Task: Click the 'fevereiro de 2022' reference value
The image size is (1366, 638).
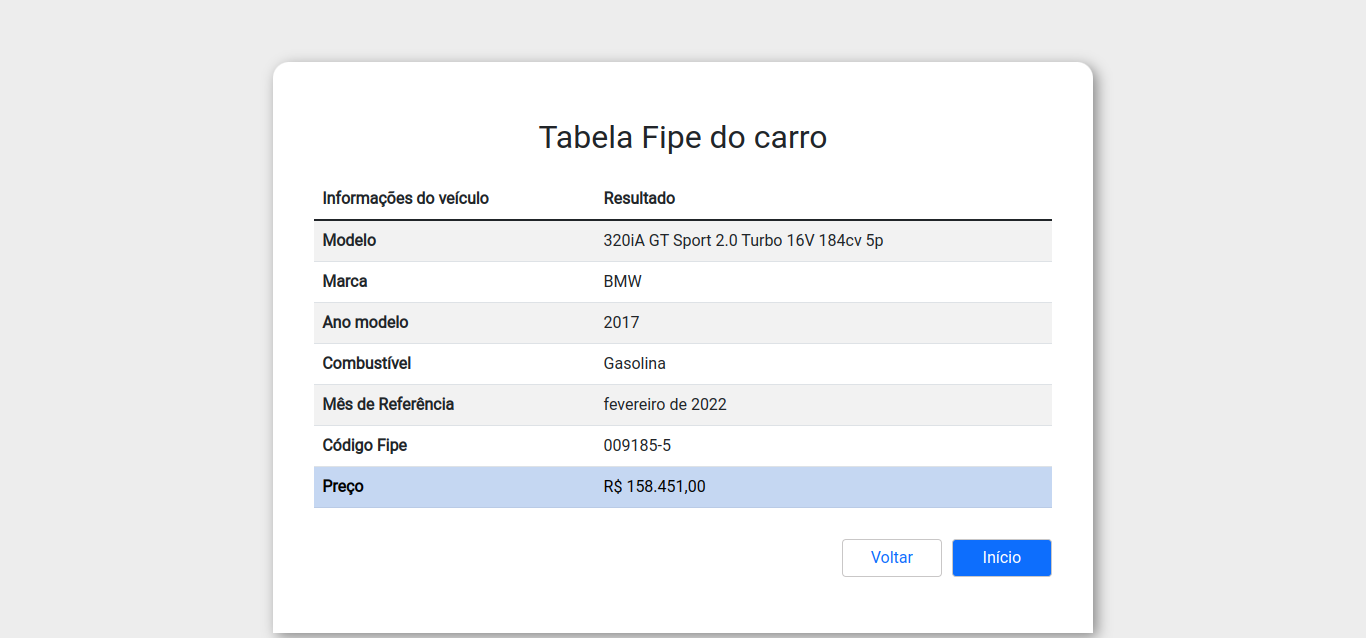Action: [665, 404]
